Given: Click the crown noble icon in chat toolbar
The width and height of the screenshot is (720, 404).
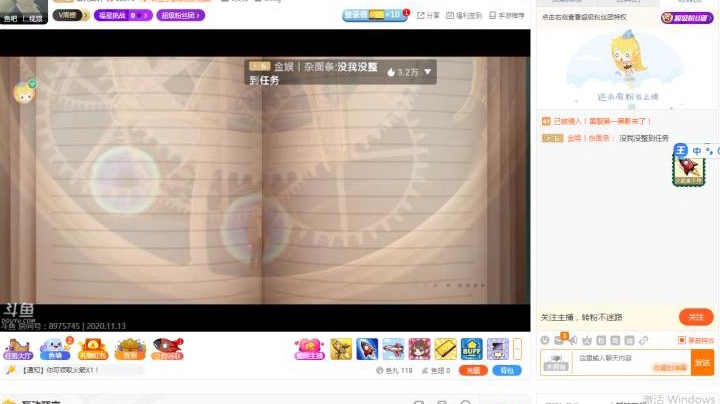Looking at the screenshot, I should [587, 340].
